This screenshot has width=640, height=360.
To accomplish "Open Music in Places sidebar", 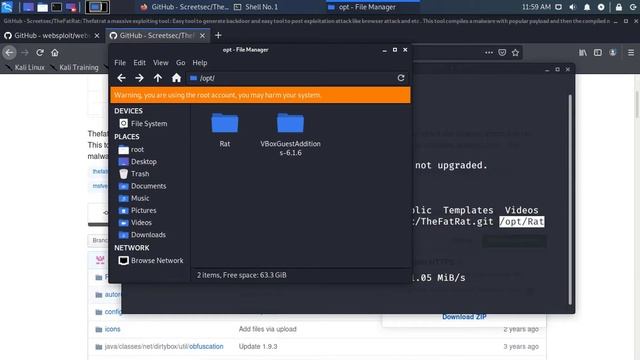I will [x=134, y=198].
